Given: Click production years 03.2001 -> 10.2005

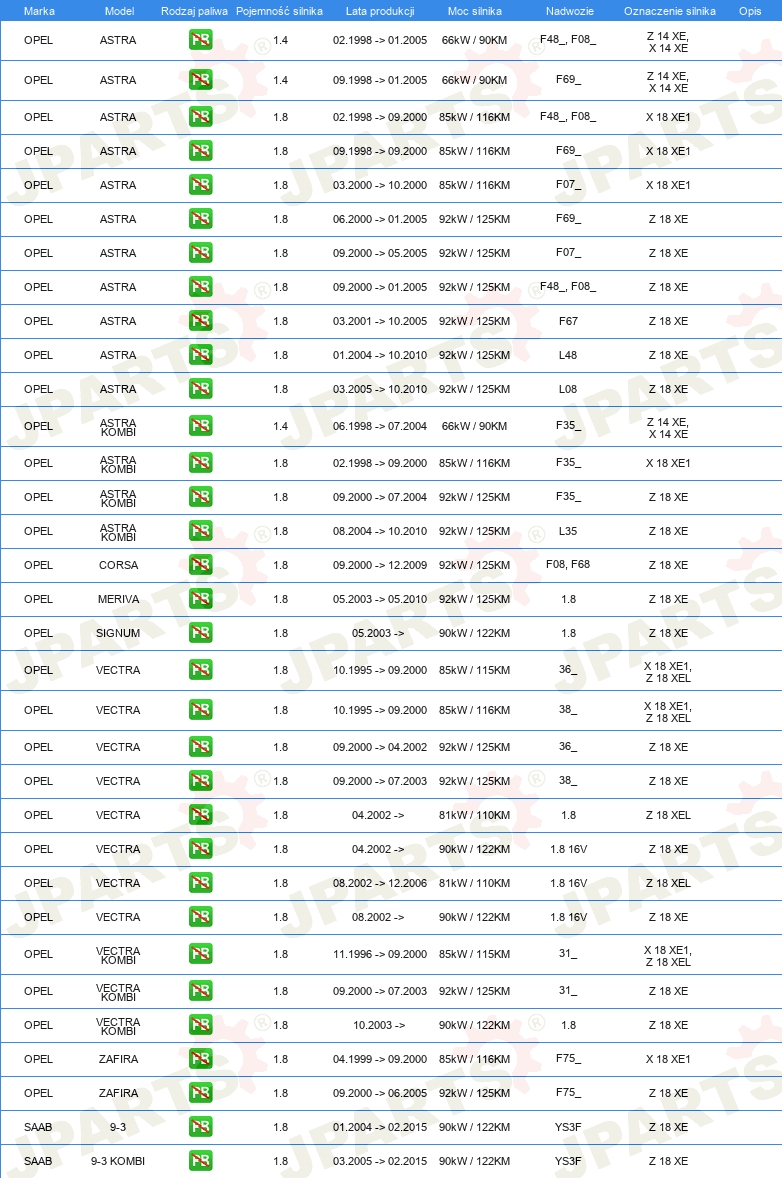Looking at the screenshot, I should tap(380, 321).
